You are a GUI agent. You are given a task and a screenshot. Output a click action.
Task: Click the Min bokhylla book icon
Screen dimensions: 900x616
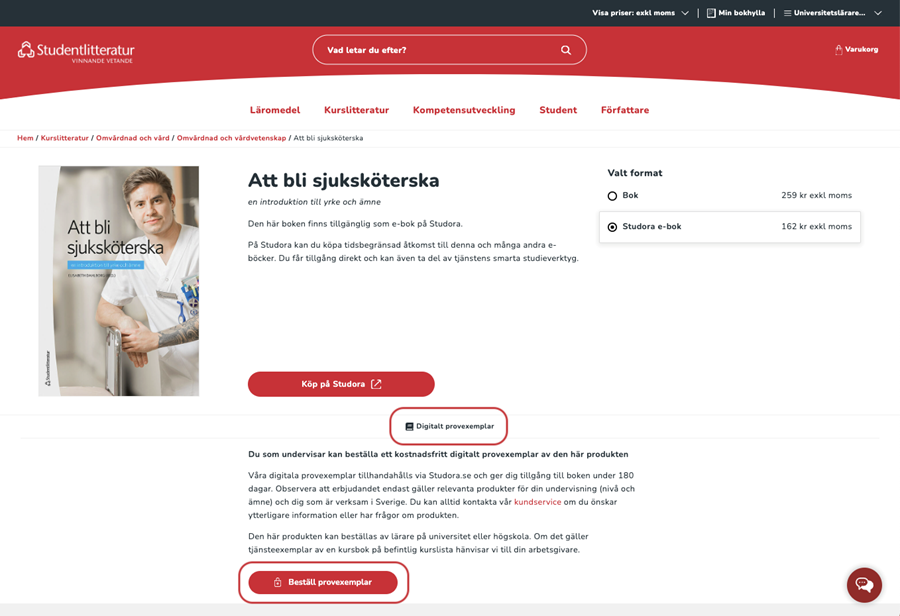pos(711,13)
